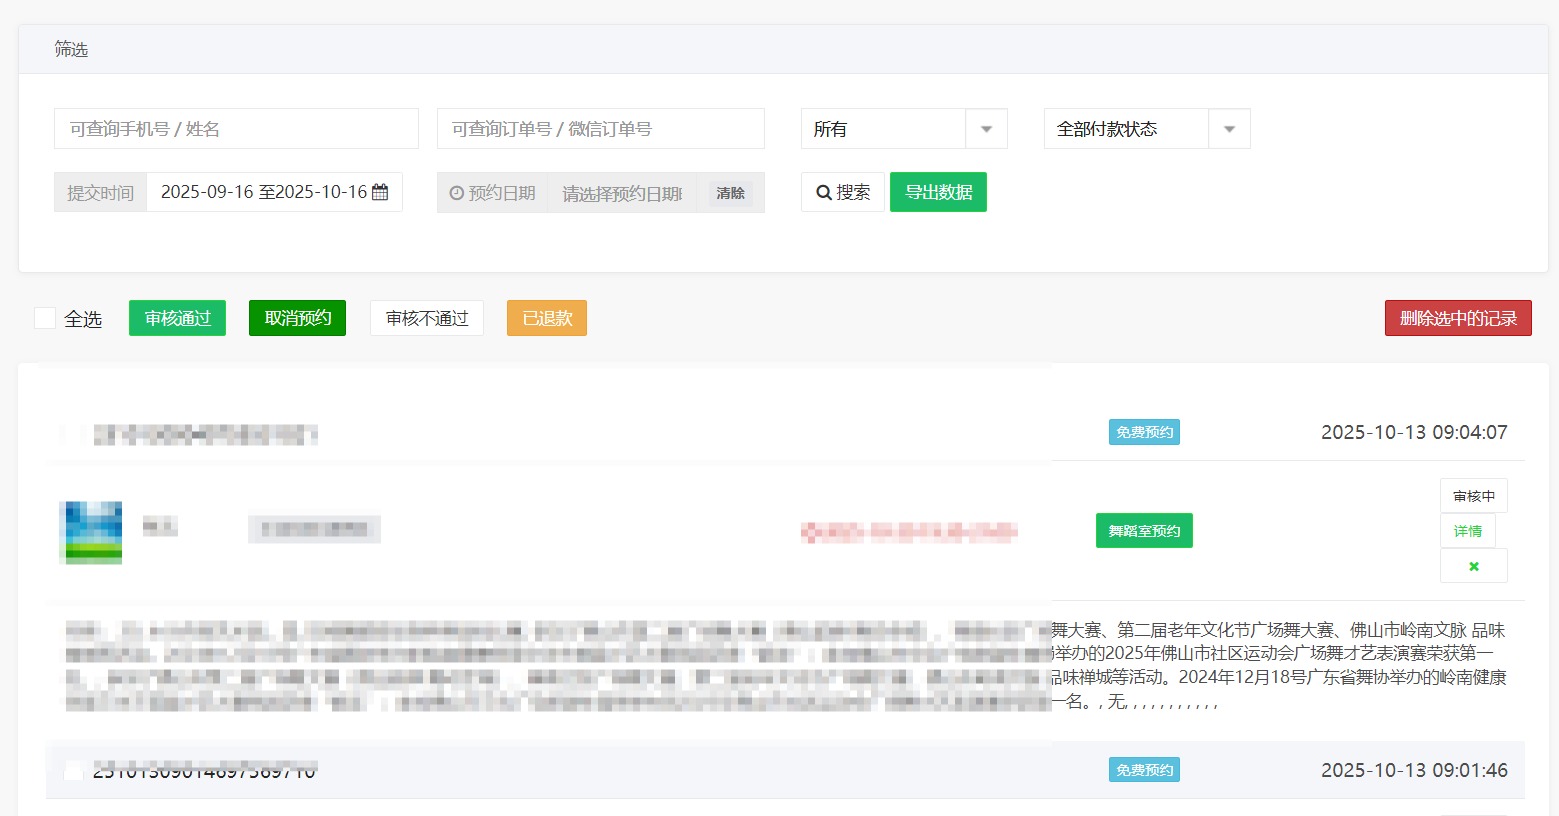
Task: Click the green X icon button
Action: (x=1473, y=566)
